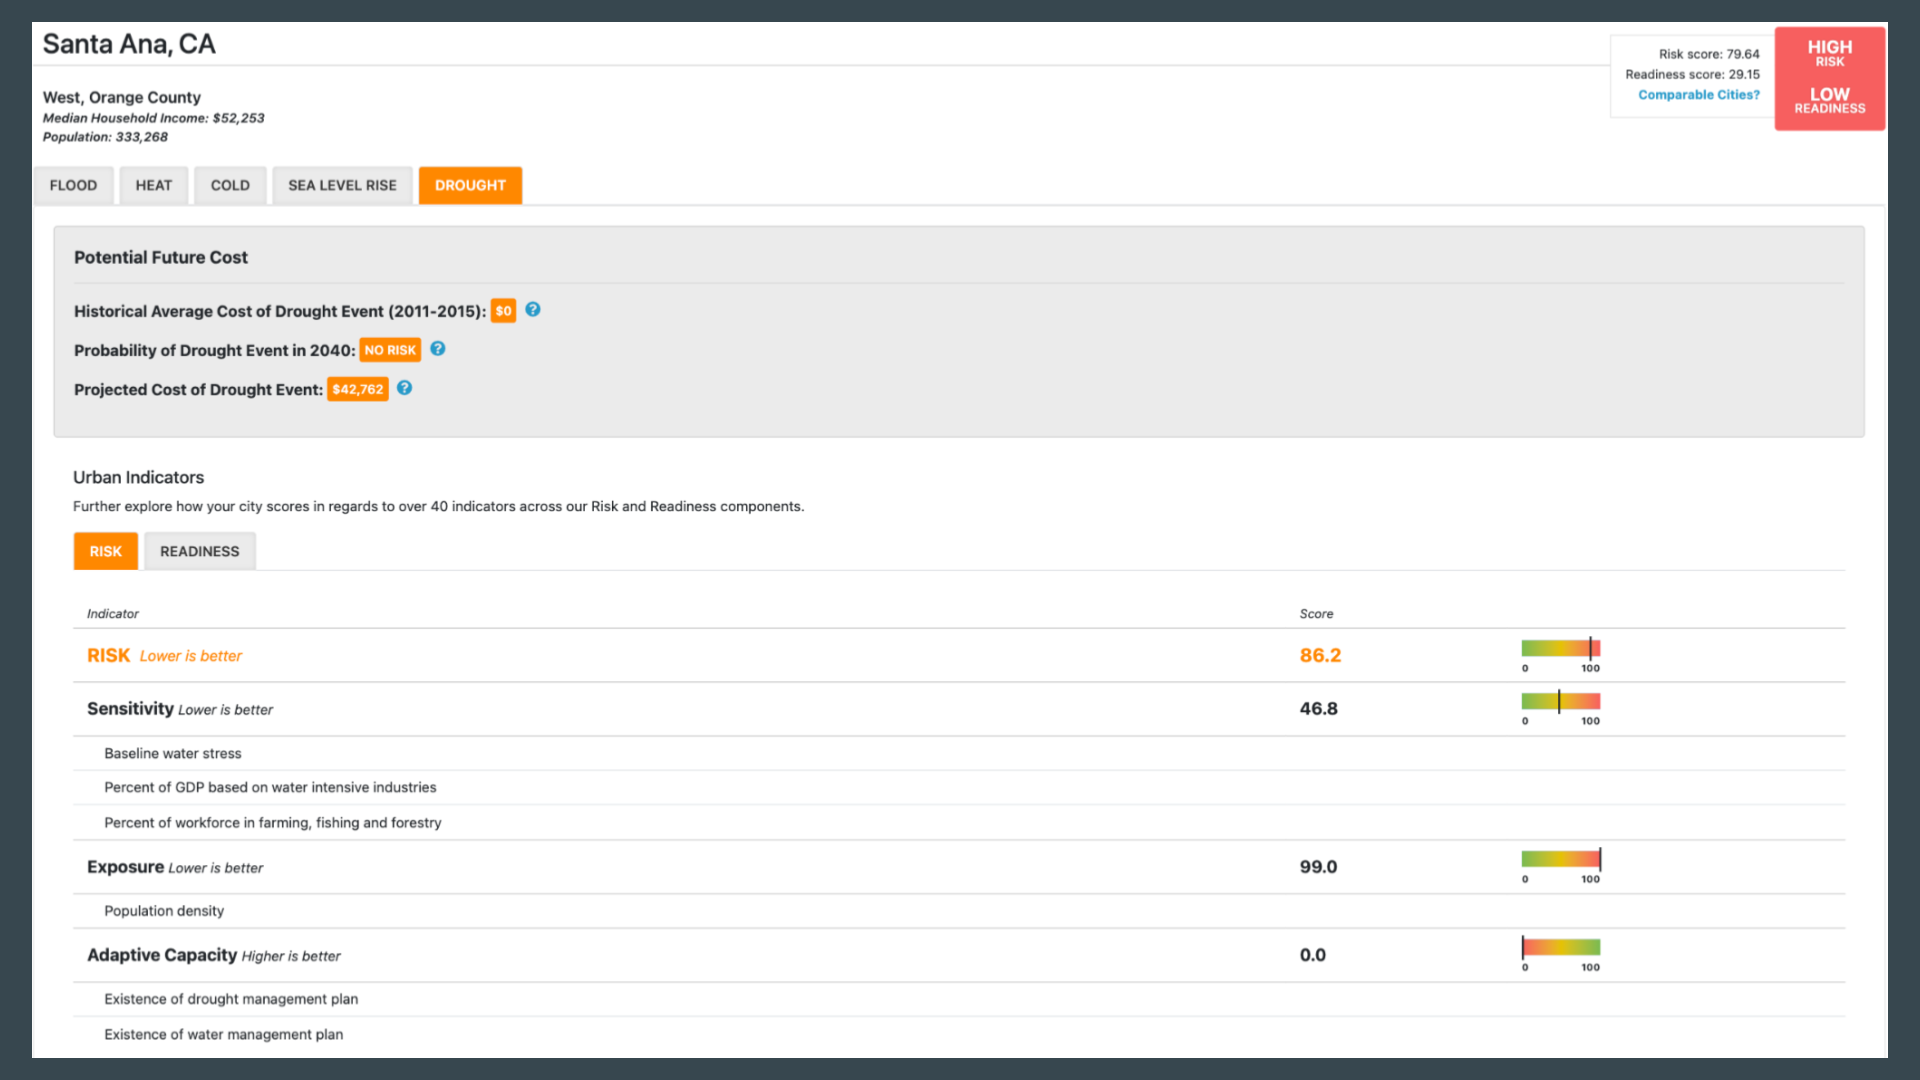Click the Potential Future Cost heading

[x=161, y=257]
